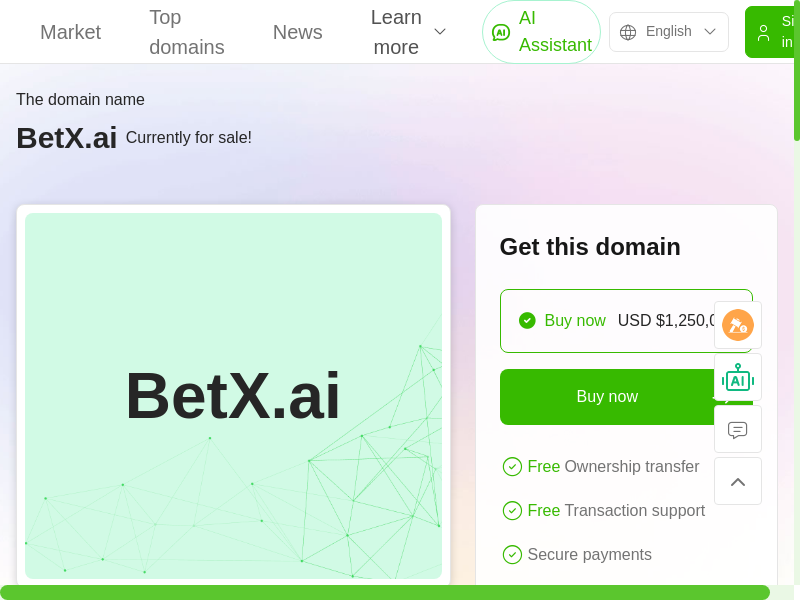
Task: Click the user profile icon on sign-in button
Action: tap(763, 32)
